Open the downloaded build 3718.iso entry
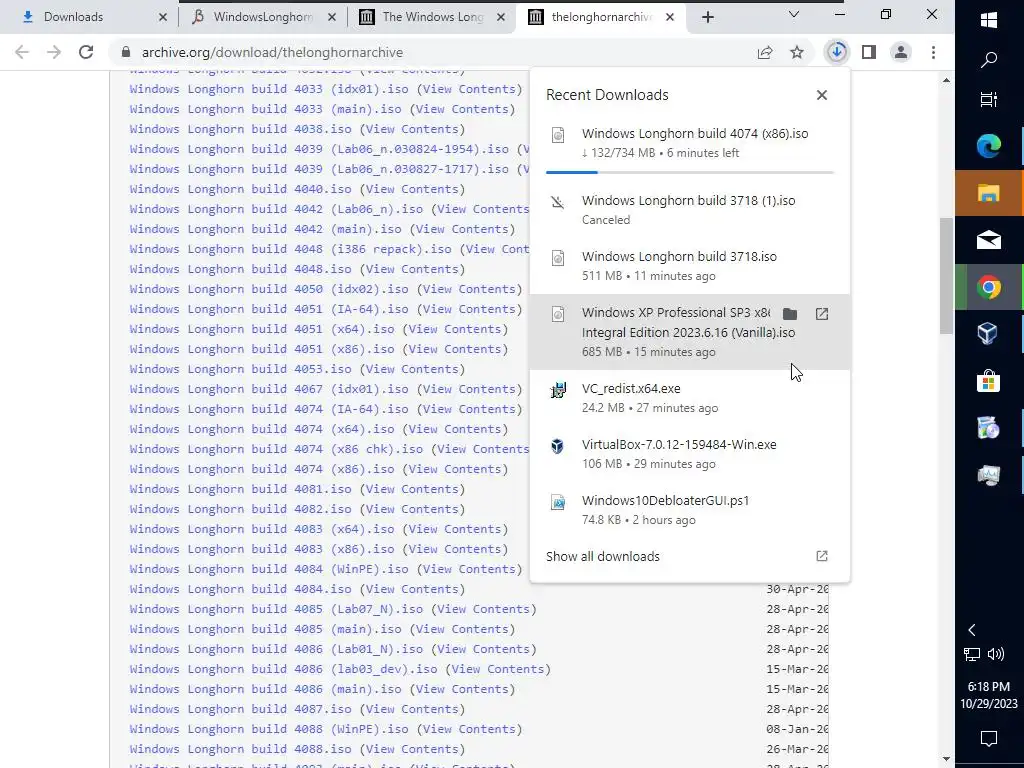This screenshot has height=768, width=1024. 690,266
